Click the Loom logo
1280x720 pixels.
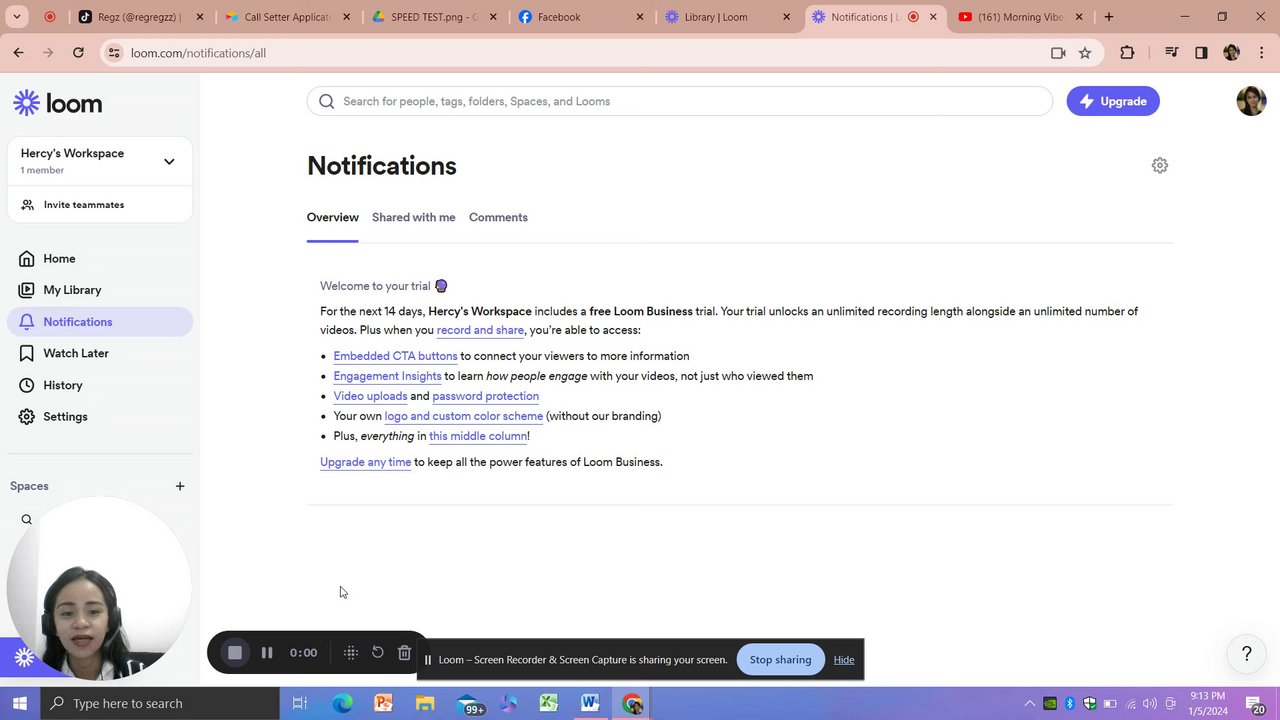tap(57, 103)
